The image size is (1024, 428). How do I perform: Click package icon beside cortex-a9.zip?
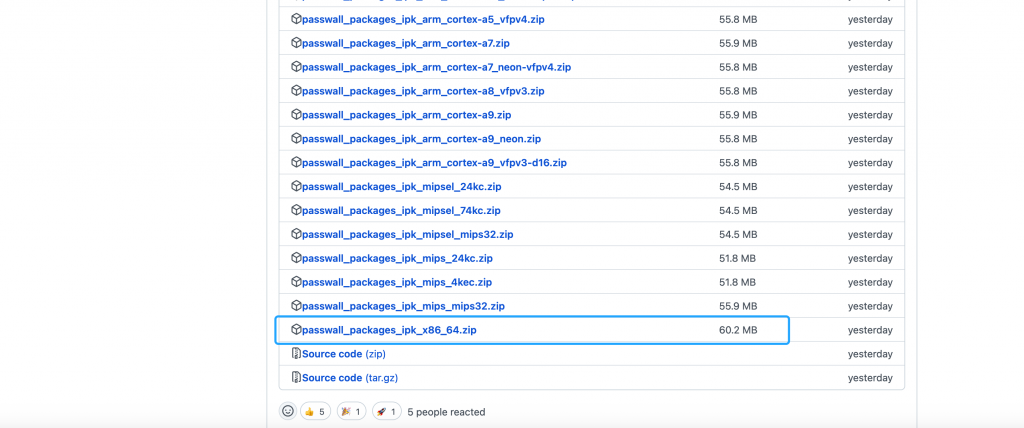click(x=296, y=115)
